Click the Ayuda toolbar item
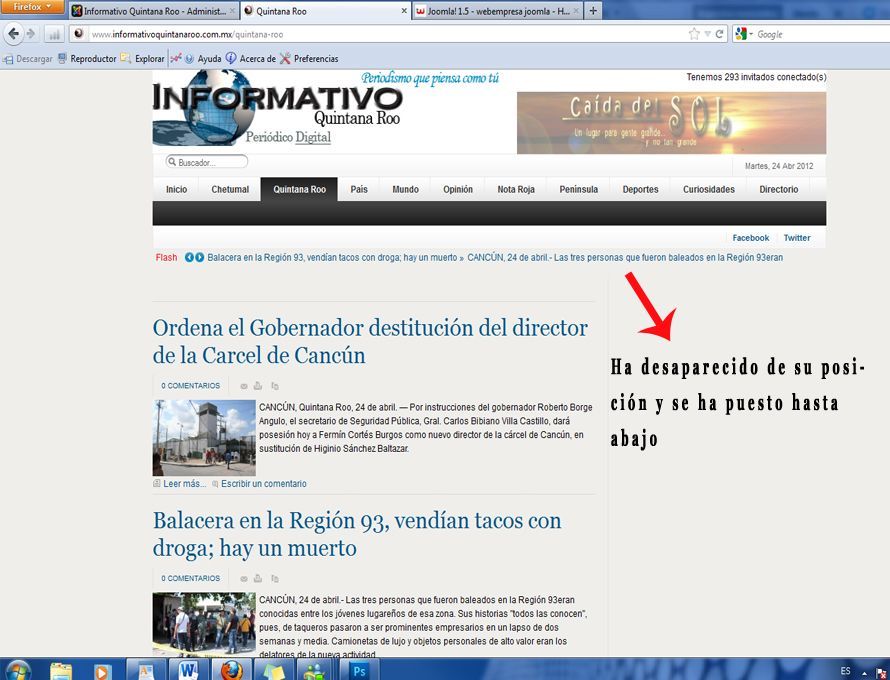This screenshot has height=680, width=890. coord(203,58)
